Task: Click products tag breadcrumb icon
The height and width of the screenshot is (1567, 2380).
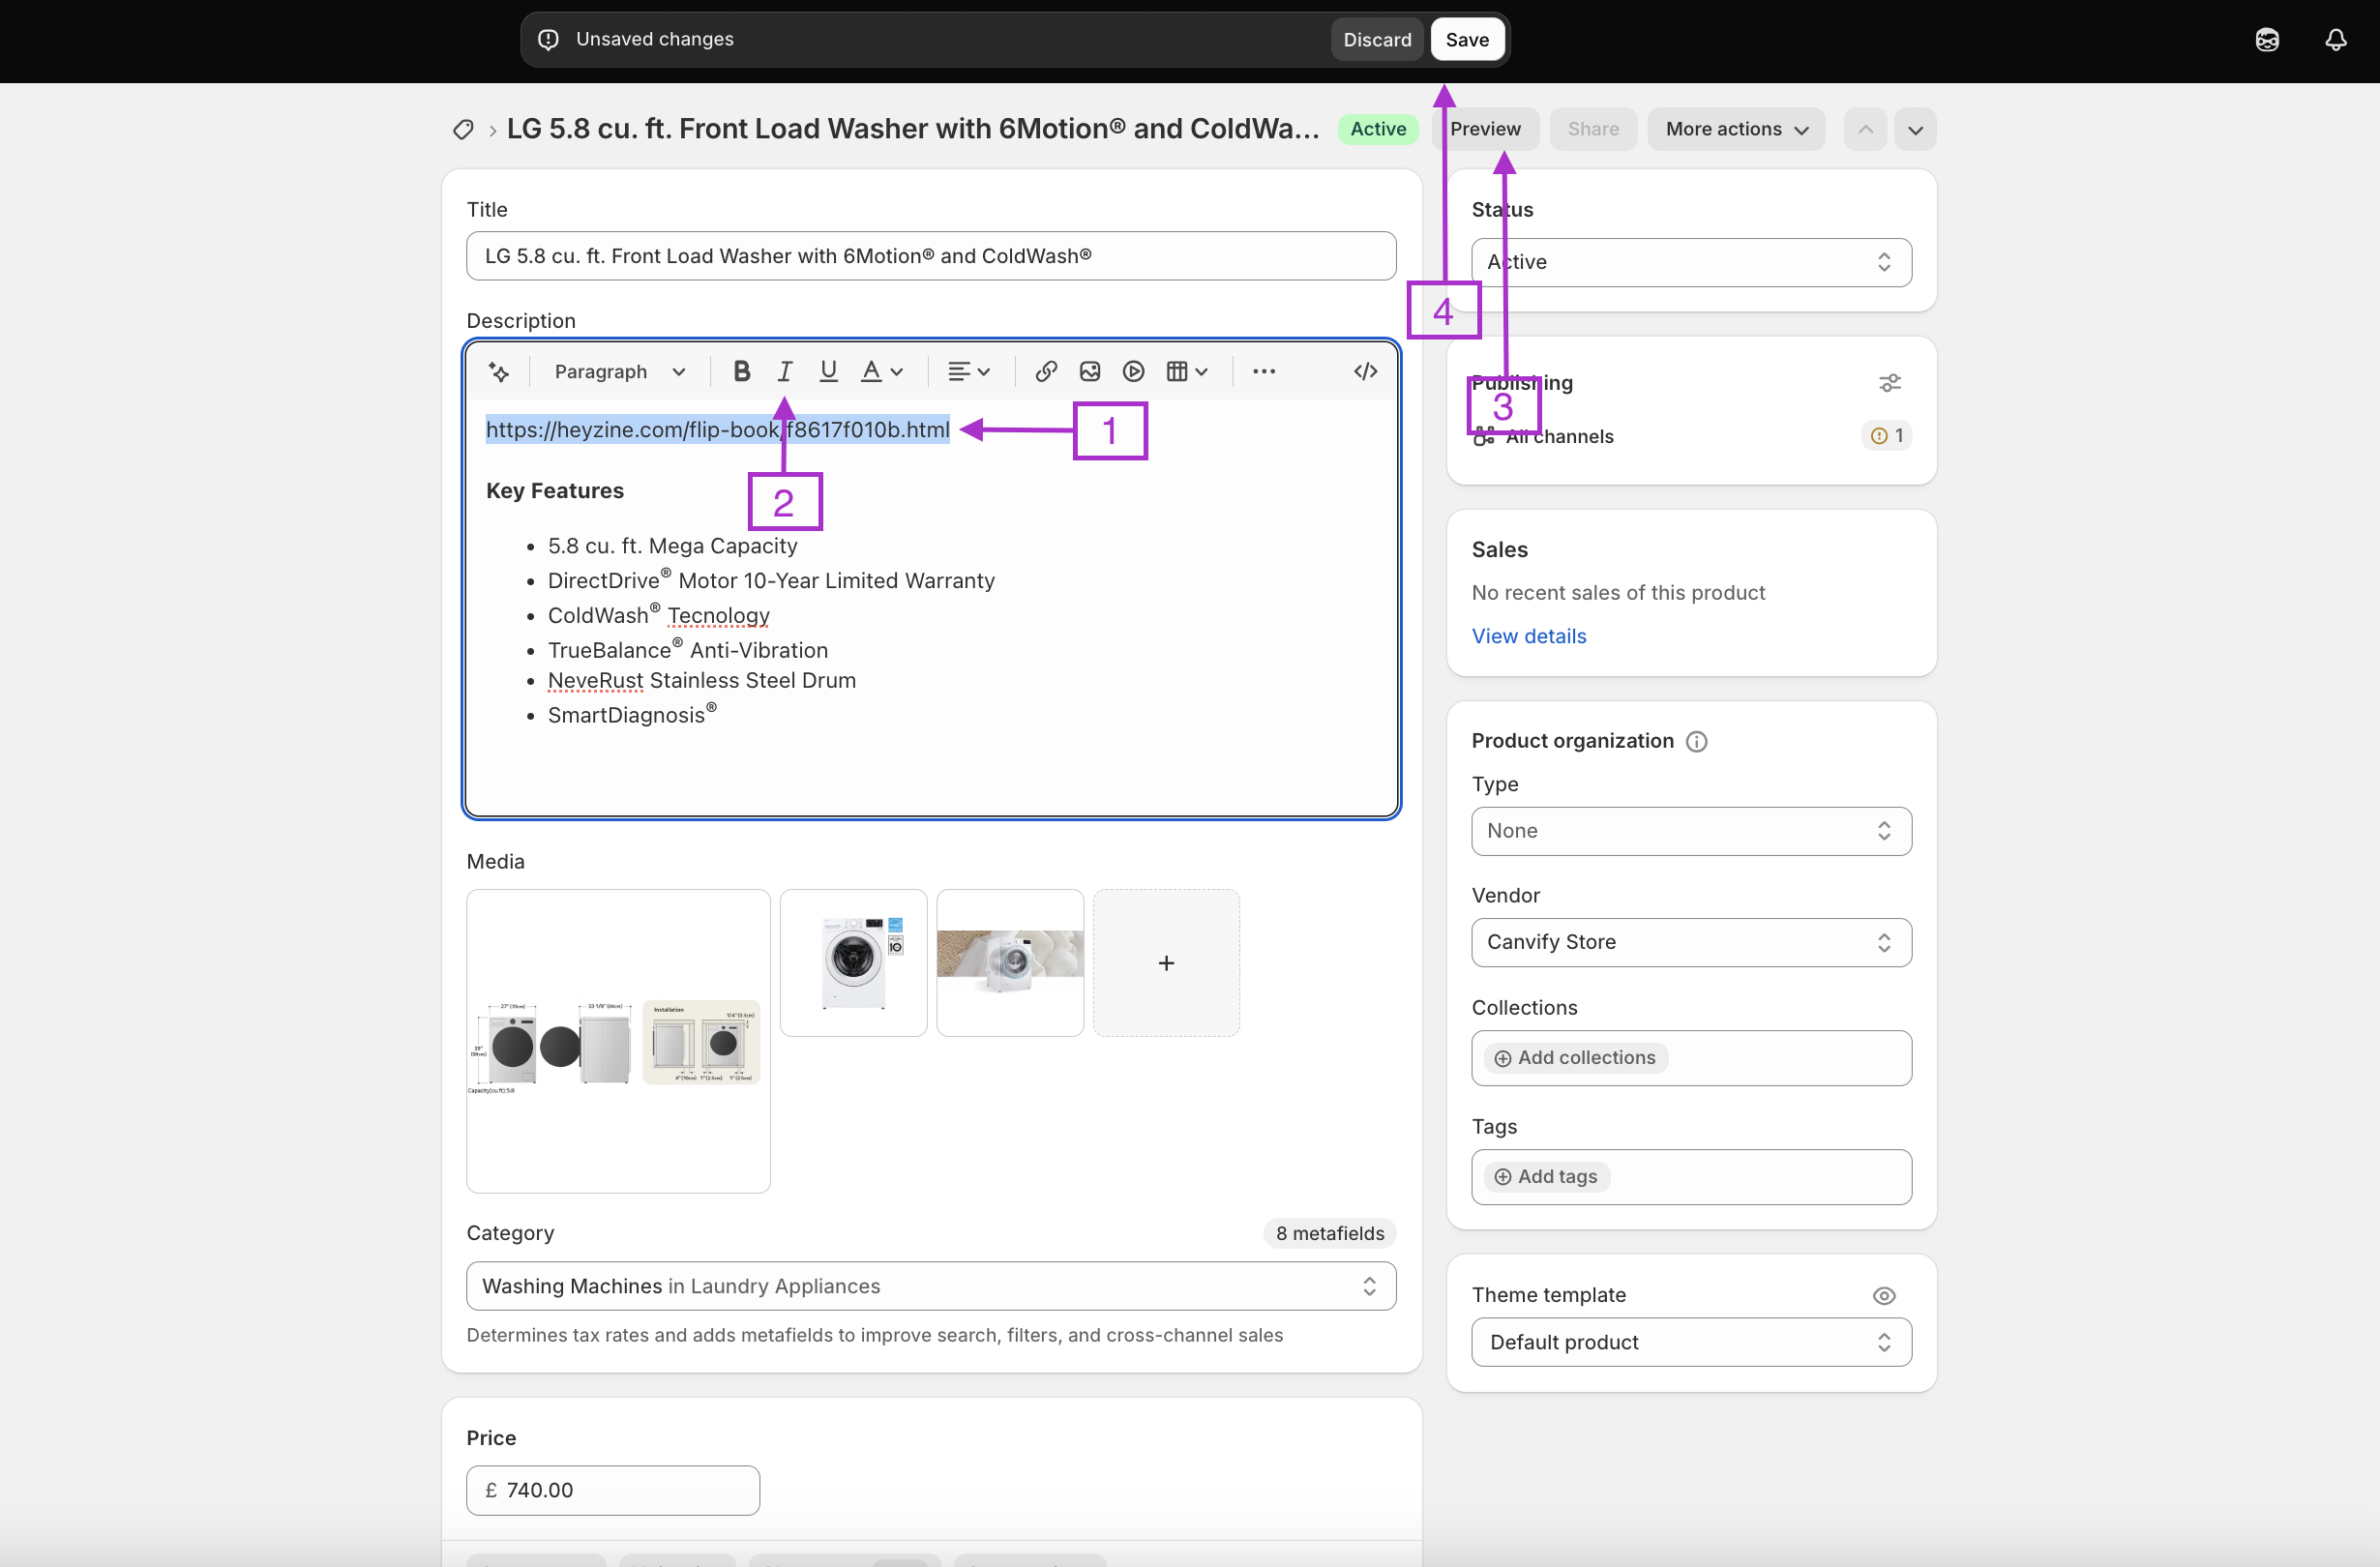Action: click(x=463, y=129)
